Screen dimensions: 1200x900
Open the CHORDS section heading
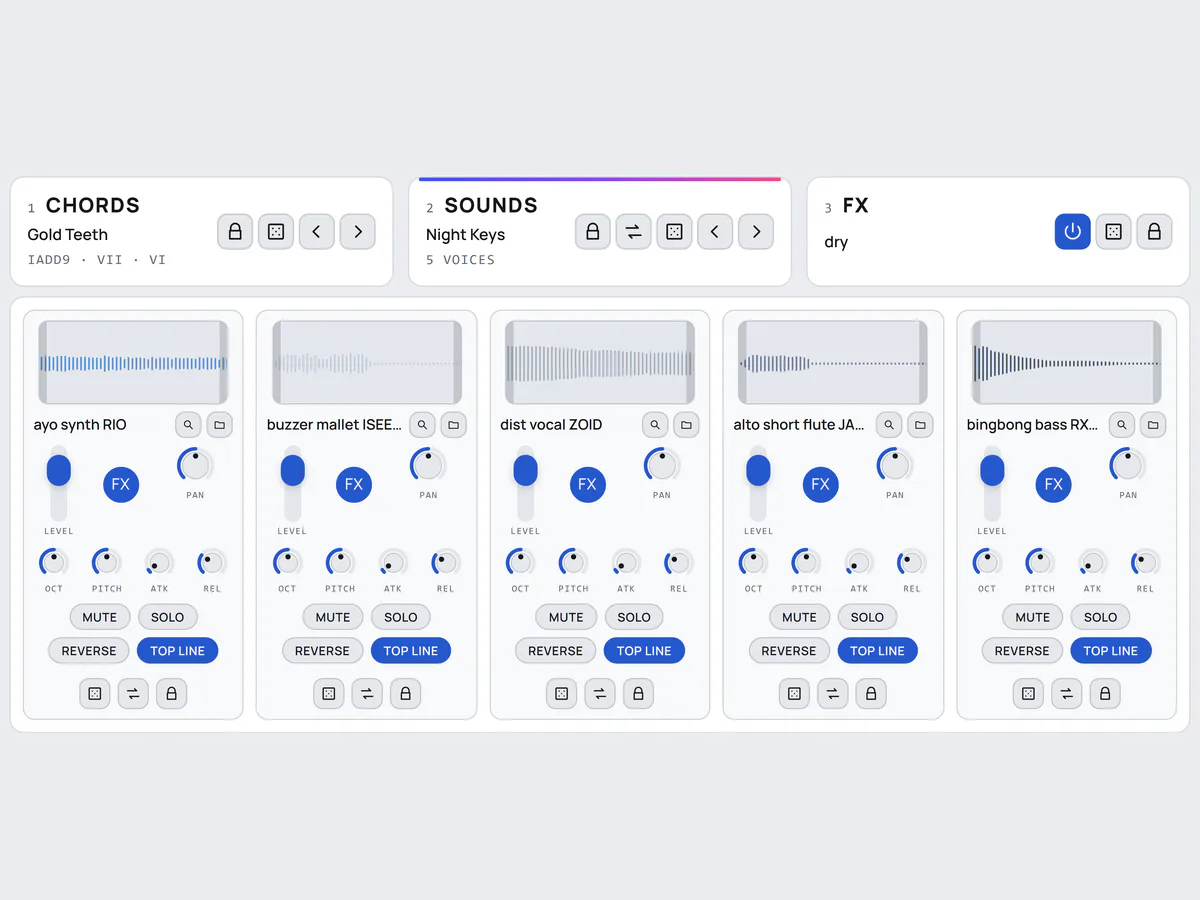(x=93, y=206)
